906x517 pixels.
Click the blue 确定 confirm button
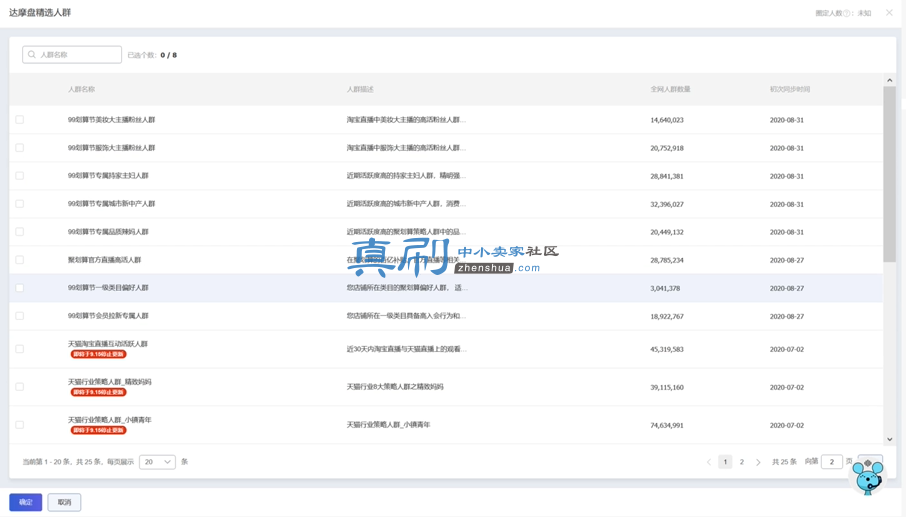25,503
